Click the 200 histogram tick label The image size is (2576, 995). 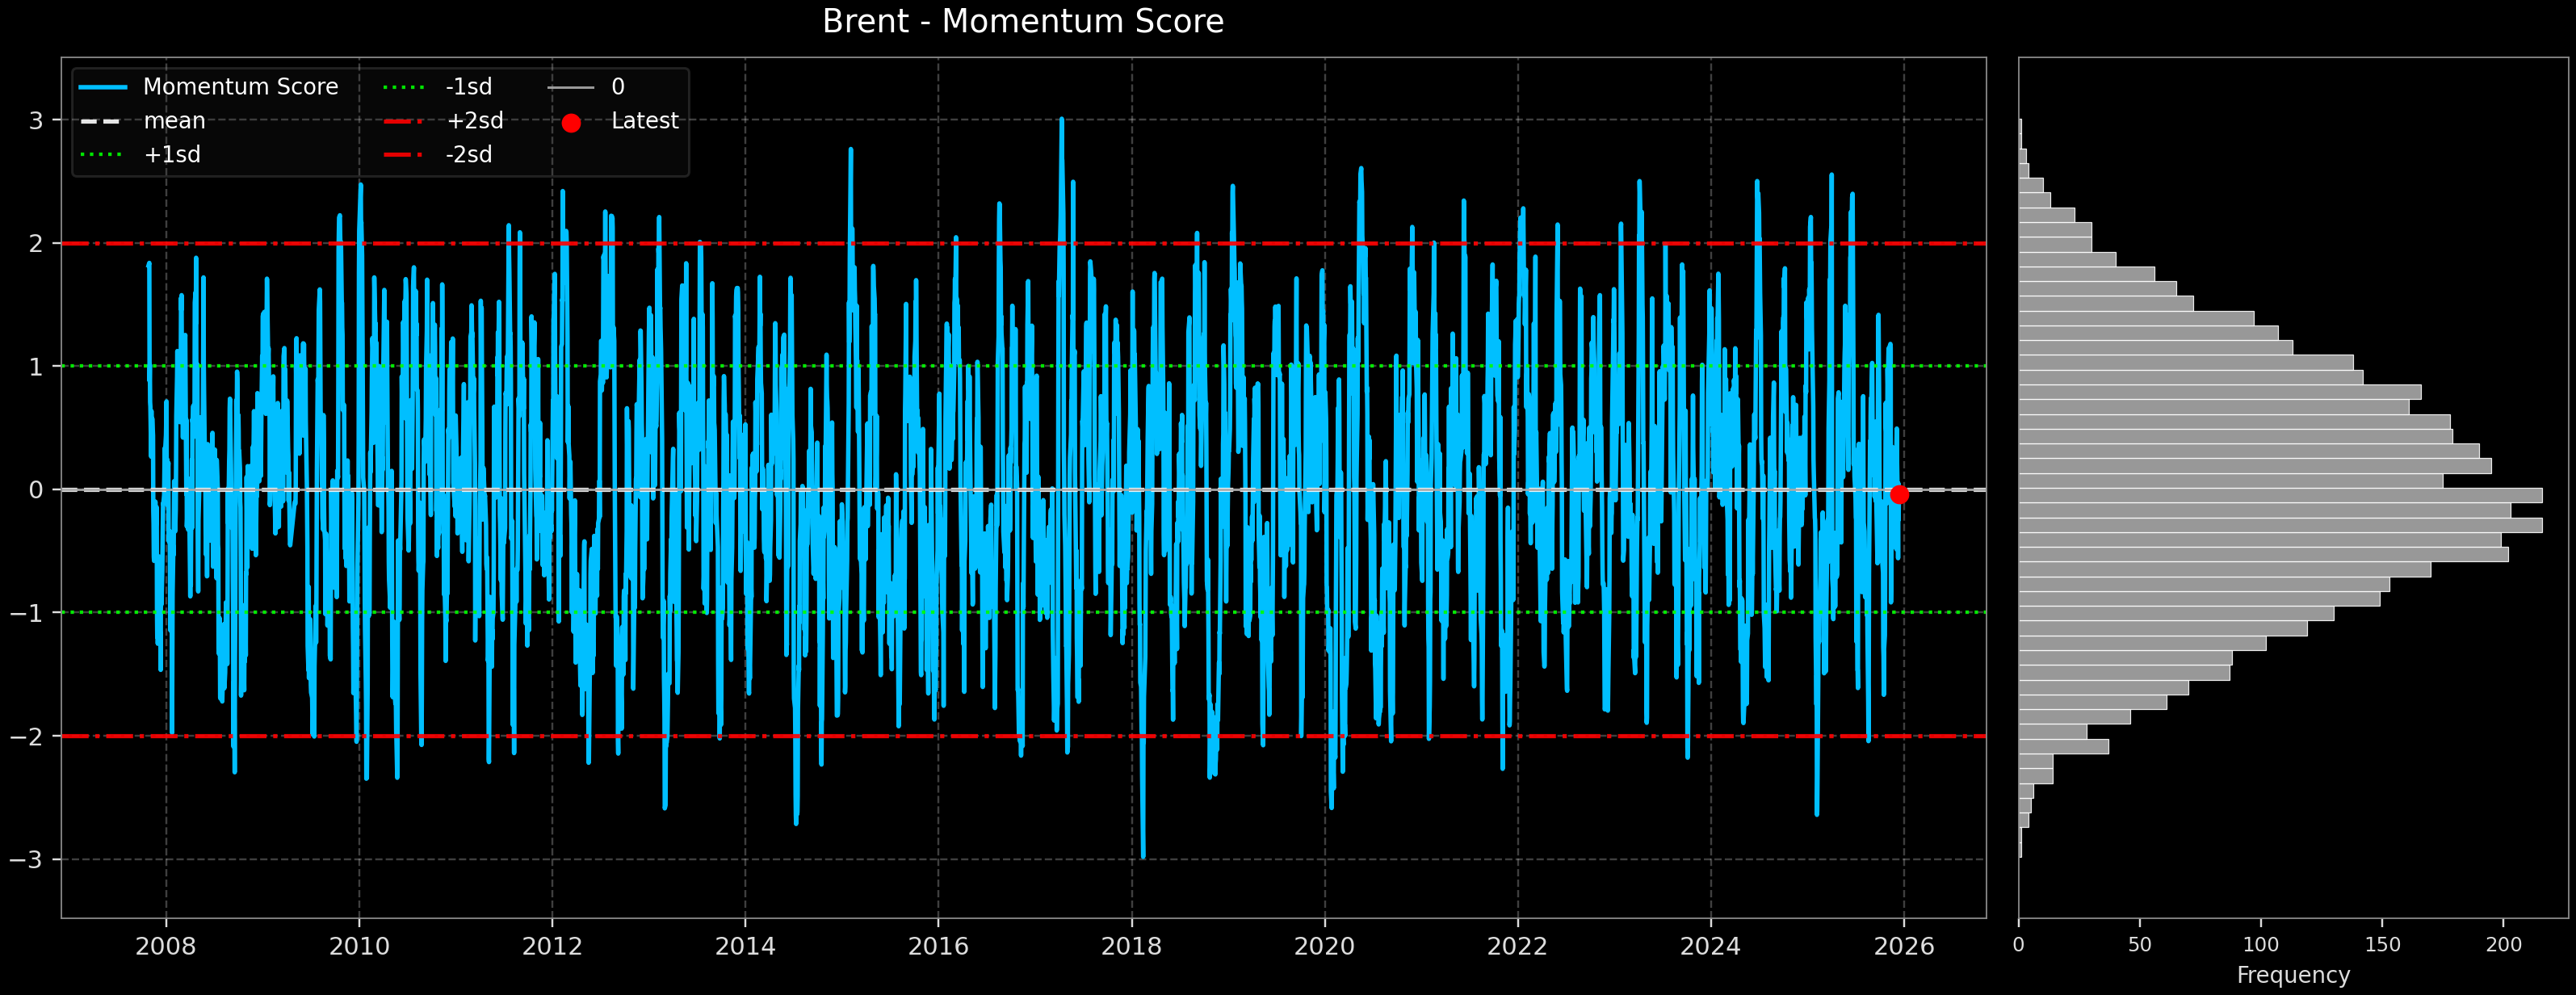coord(2503,945)
